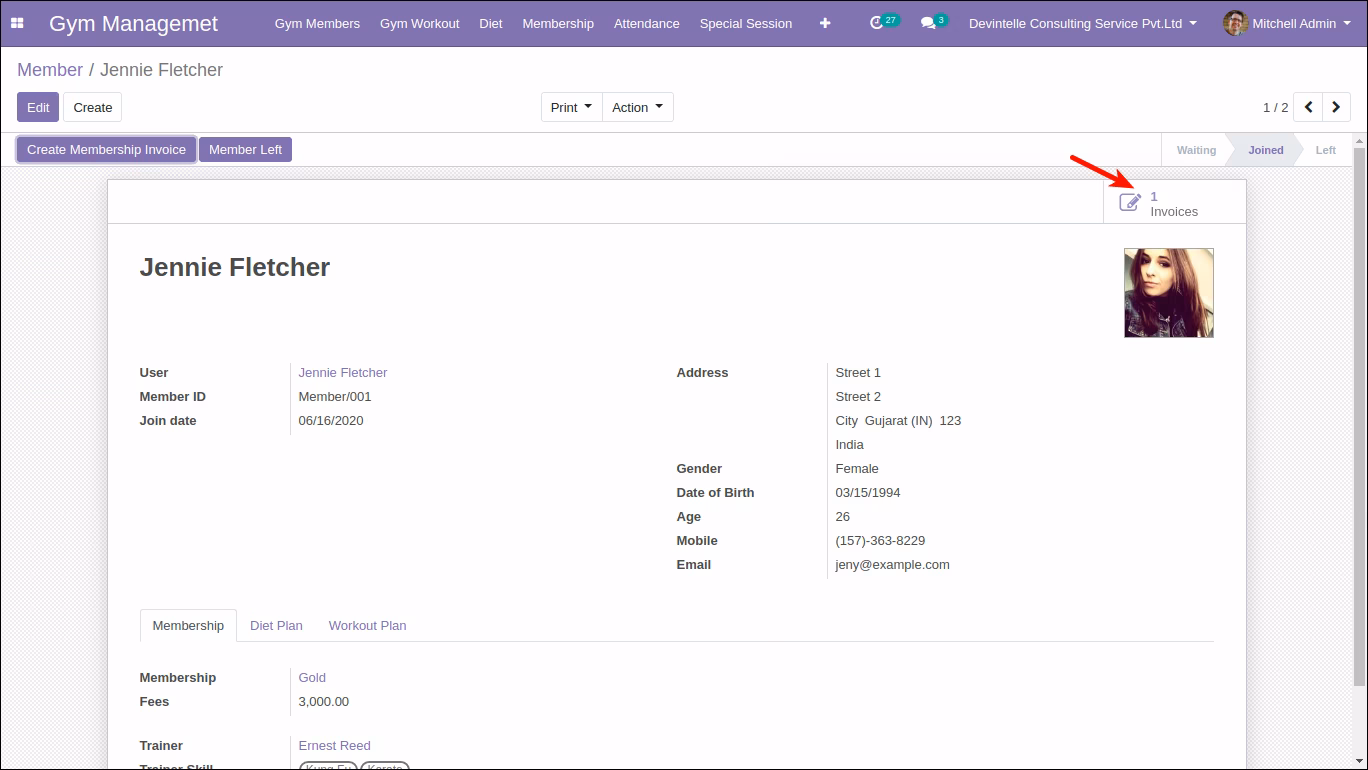
Task: Expand the Action dropdown
Action: (x=638, y=107)
